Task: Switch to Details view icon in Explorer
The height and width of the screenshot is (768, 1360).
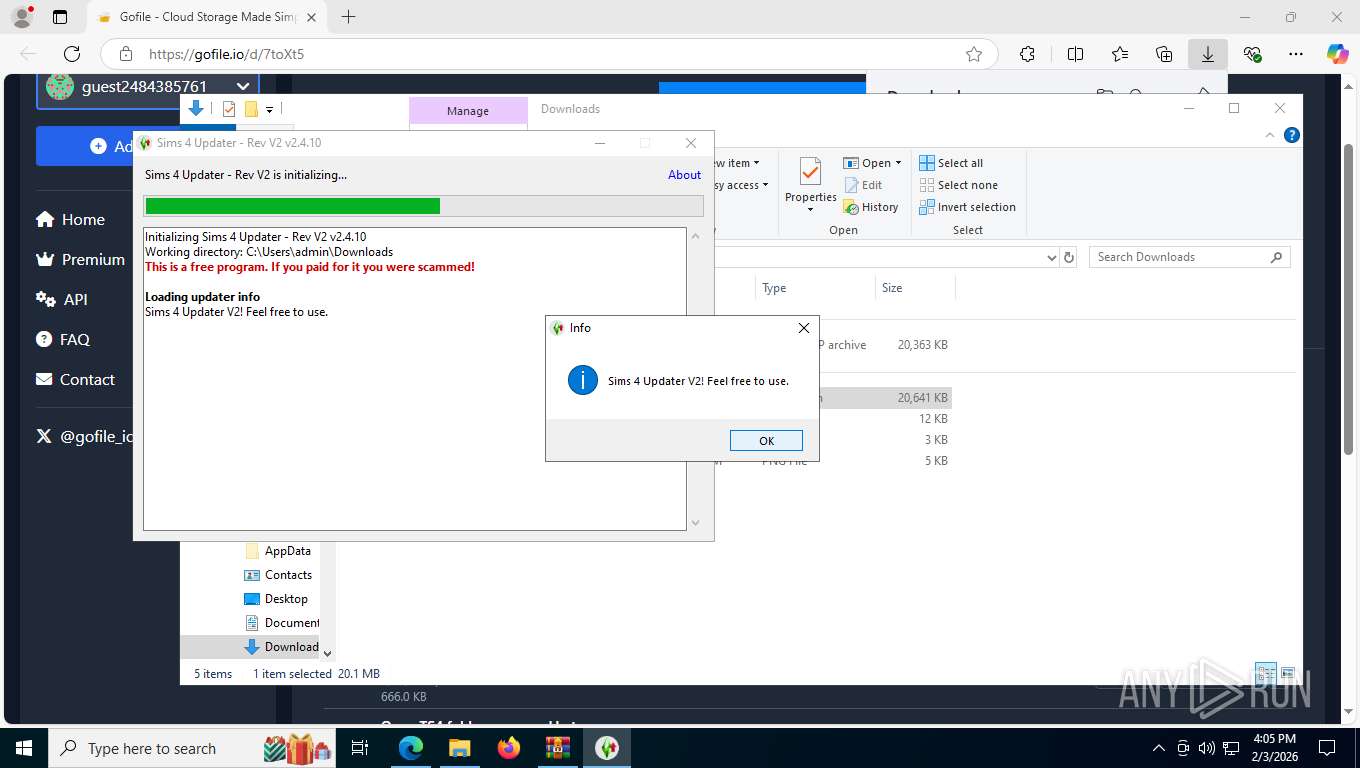Action: (1266, 673)
